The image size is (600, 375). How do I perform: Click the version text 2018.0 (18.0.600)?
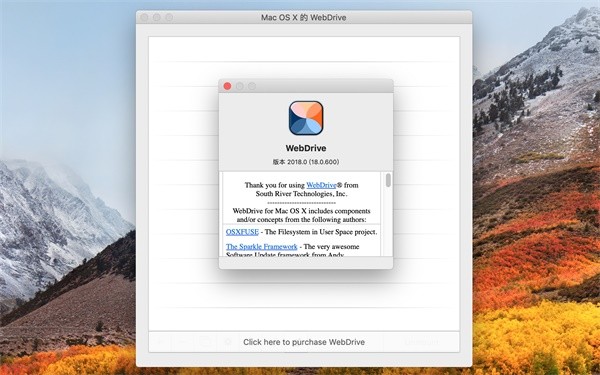coord(306,162)
